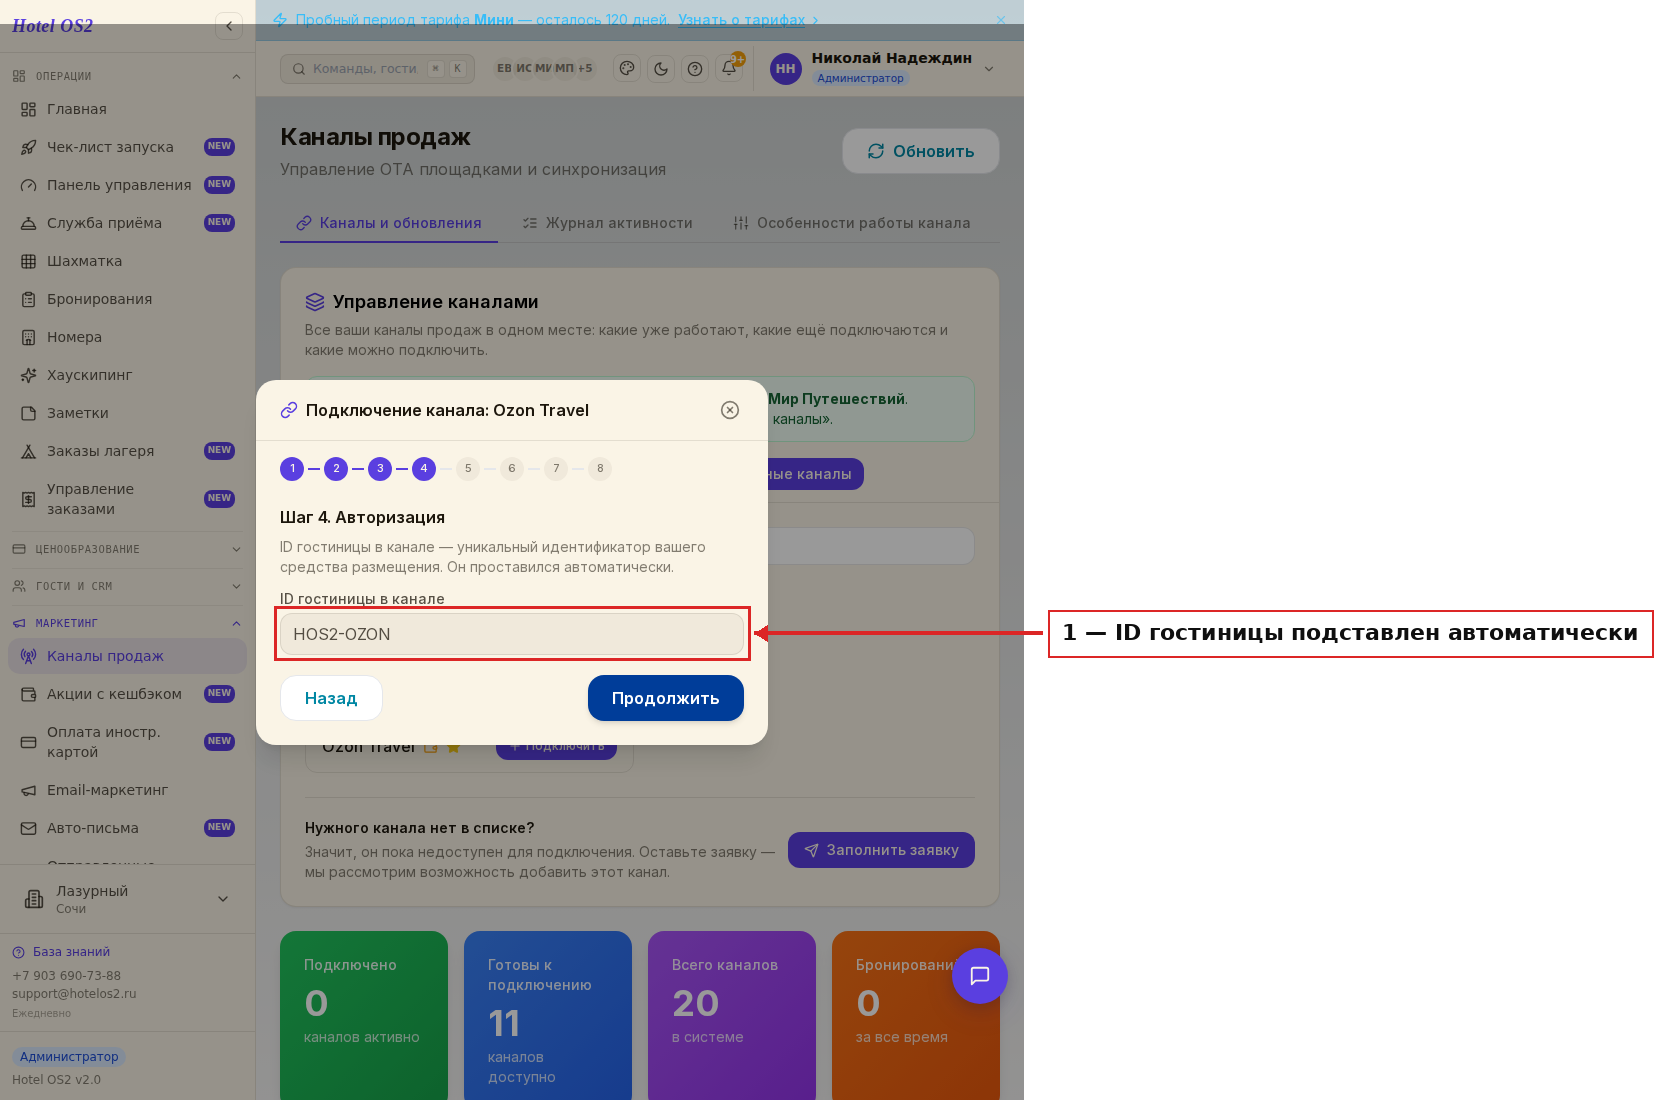Click the Обновить button
Image resolution: width=1677 pixels, height=1100 pixels.
921,151
